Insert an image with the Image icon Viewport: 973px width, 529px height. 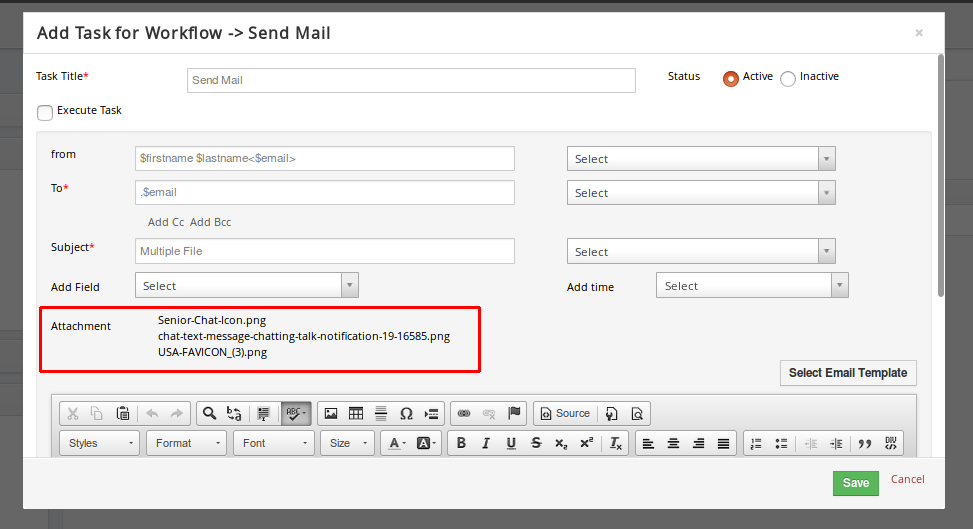coord(331,414)
